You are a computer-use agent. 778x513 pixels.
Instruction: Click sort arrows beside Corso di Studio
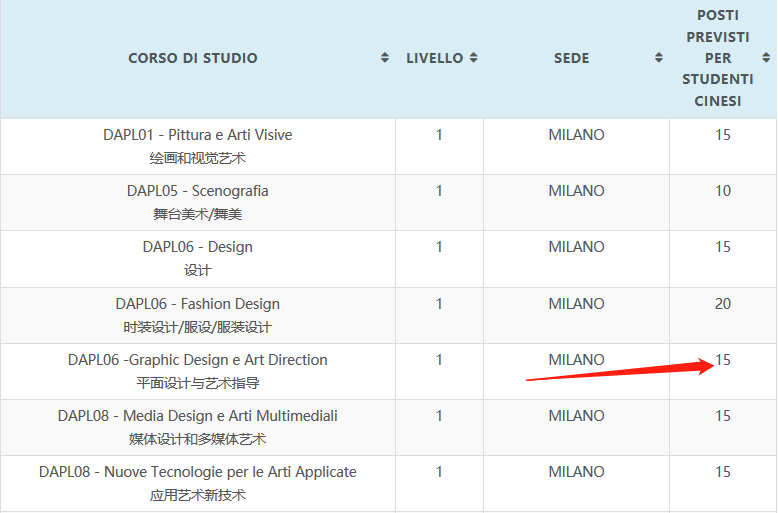point(385,58)
